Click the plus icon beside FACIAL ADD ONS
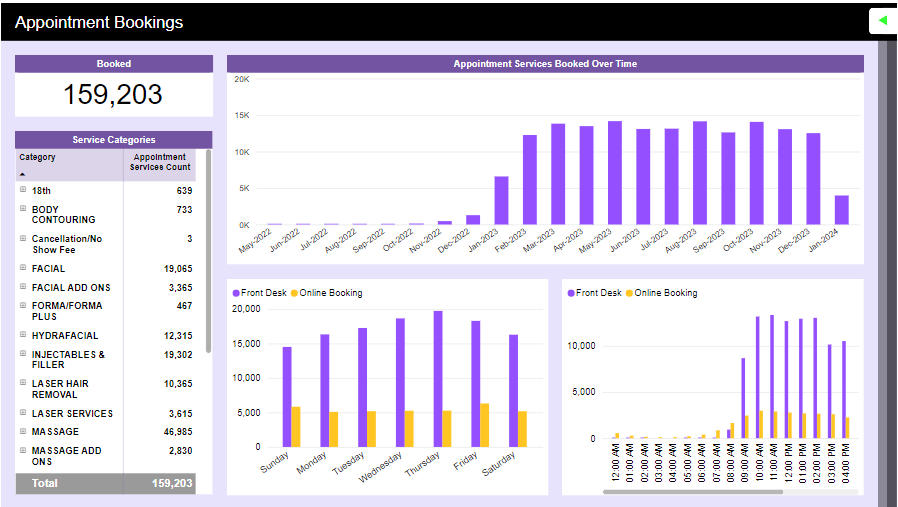The height and width of the screenshot is (507, 898). point(23,287)
